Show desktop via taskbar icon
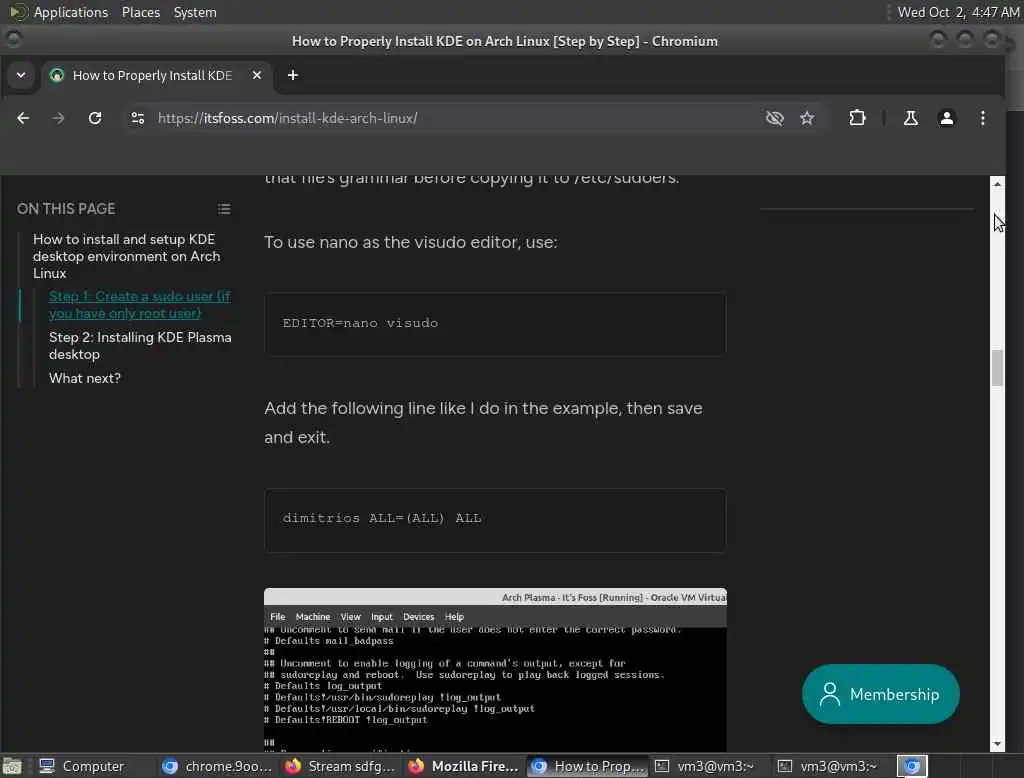The image size is (1024, 778). click(x=12, y=766)
